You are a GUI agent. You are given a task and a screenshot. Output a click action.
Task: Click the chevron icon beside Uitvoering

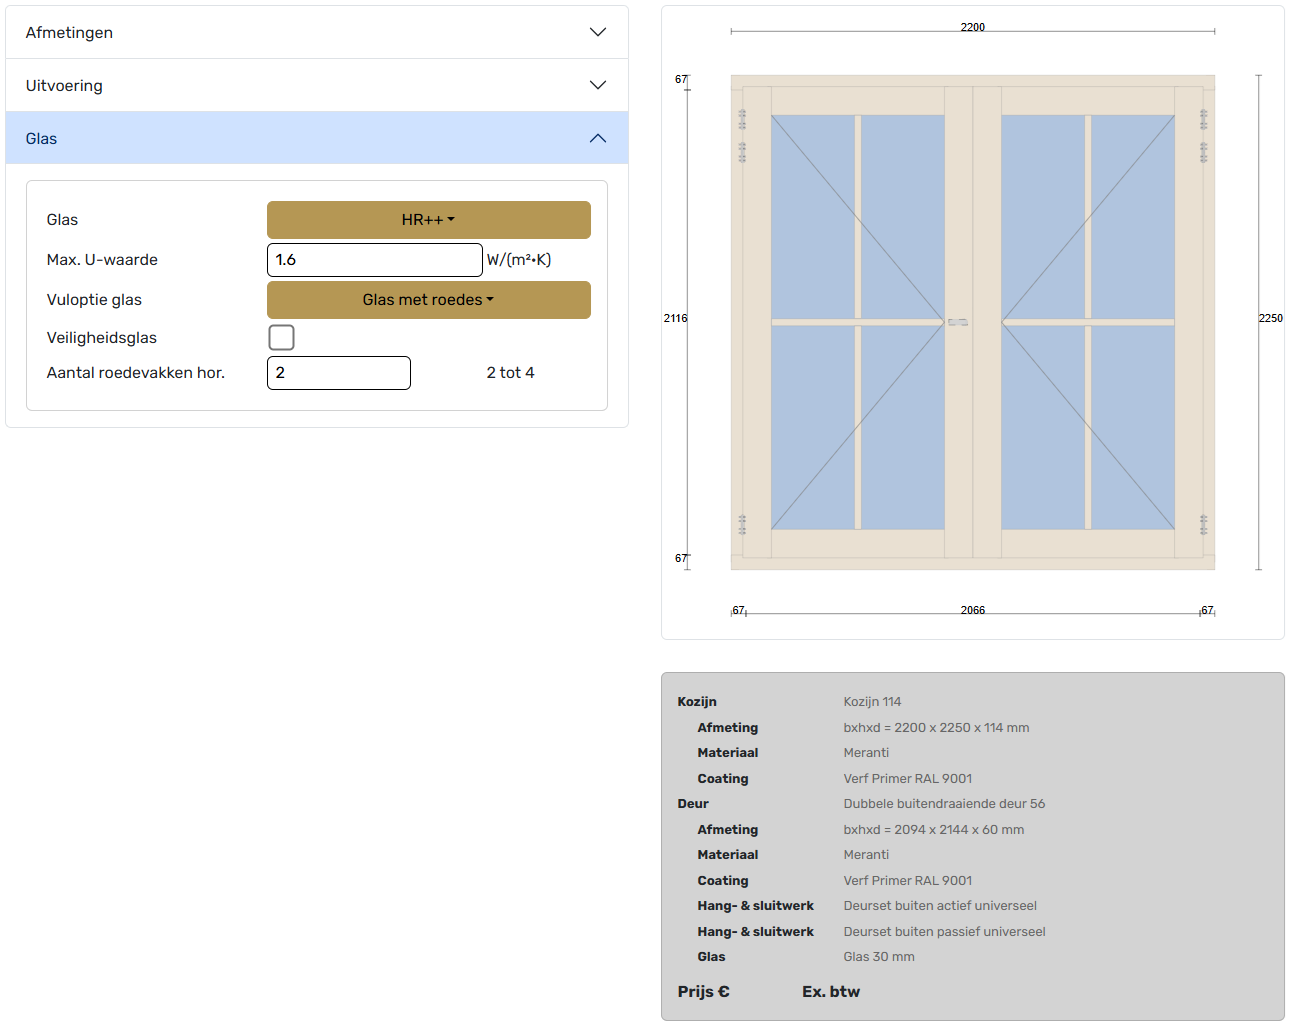coord(598,85)
